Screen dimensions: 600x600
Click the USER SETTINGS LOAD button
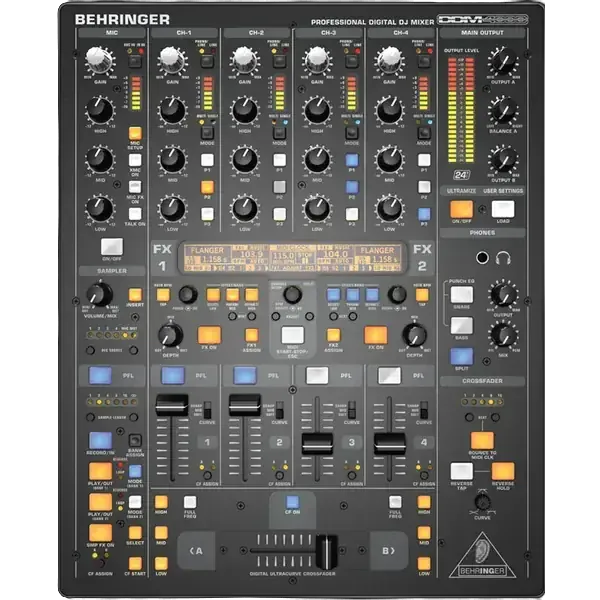pyautogui.click(x=503, y=209)
